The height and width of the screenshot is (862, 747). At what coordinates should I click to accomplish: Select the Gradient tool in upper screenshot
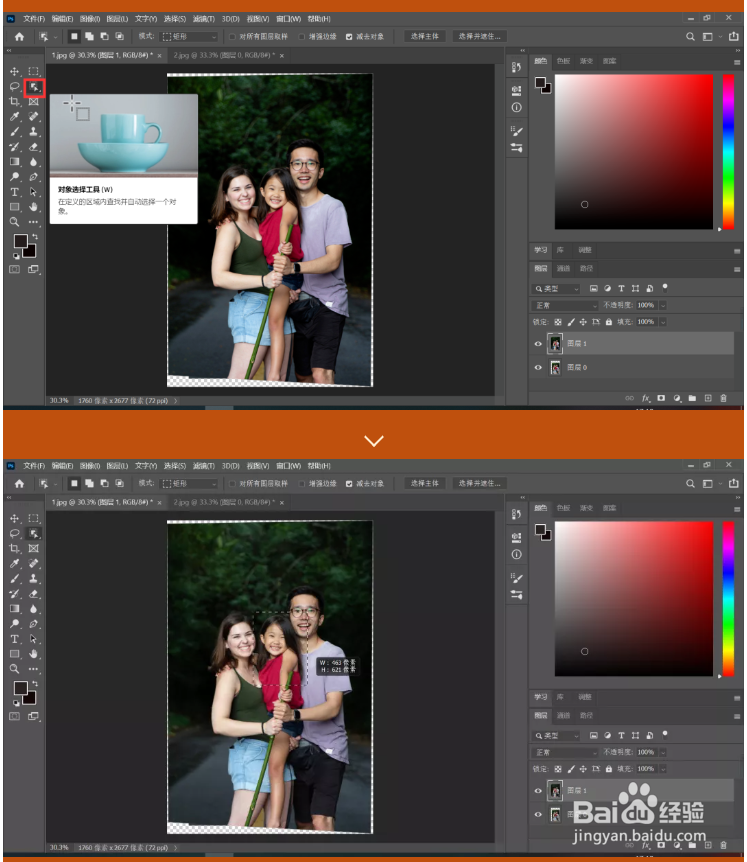(x=14, y=162)
